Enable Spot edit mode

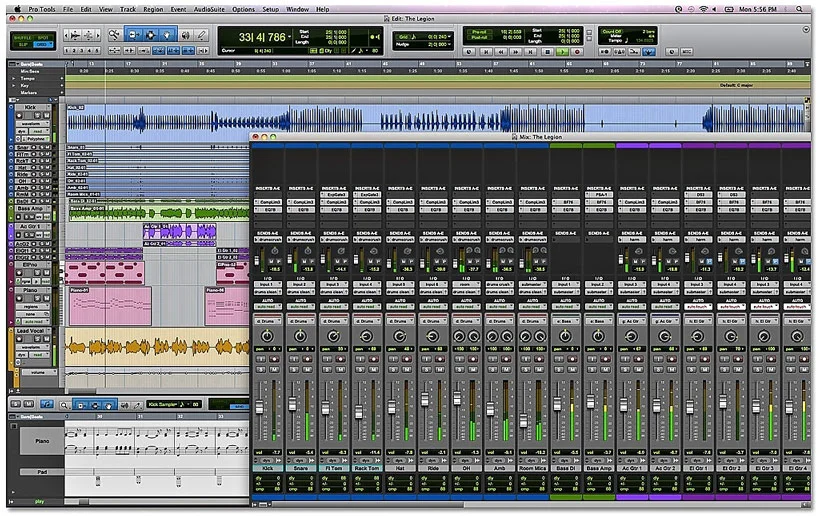point(43,38)
